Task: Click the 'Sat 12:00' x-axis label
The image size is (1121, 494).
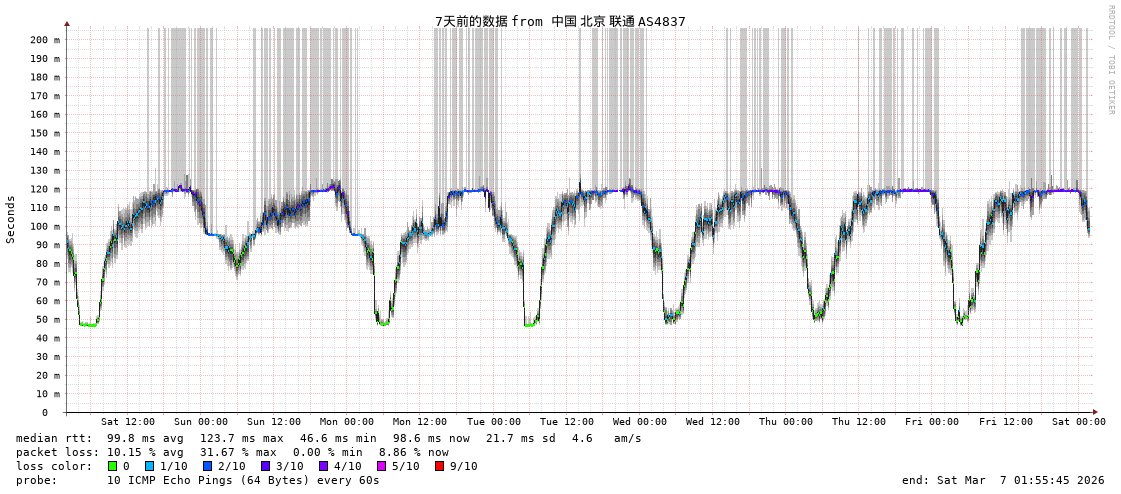Action: click(x=128, y=422)
